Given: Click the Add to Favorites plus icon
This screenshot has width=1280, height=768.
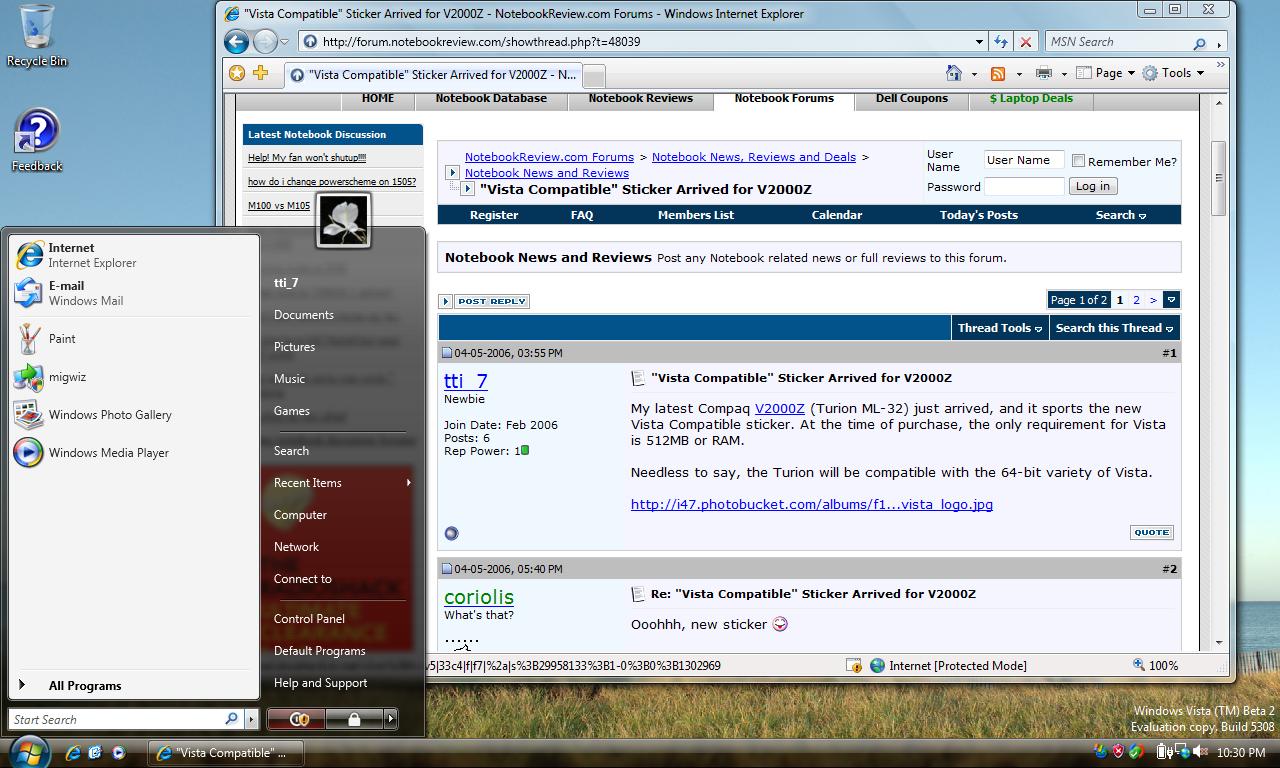Looking at the screenshot, I should pos(261,73).
